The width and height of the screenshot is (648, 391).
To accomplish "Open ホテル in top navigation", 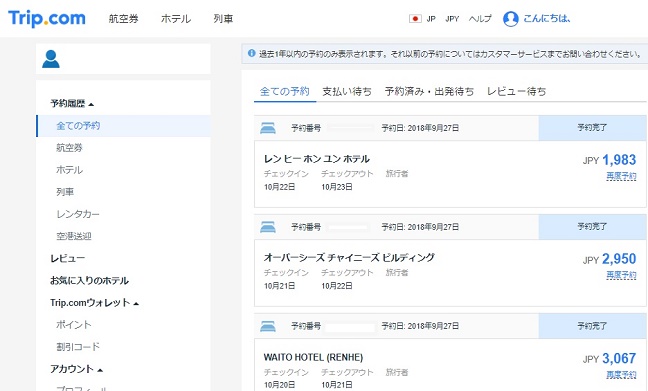I will (176, 19).
